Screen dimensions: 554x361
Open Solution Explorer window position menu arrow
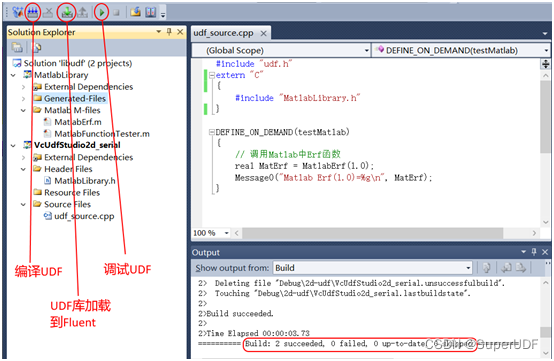[x=159, y=32]
